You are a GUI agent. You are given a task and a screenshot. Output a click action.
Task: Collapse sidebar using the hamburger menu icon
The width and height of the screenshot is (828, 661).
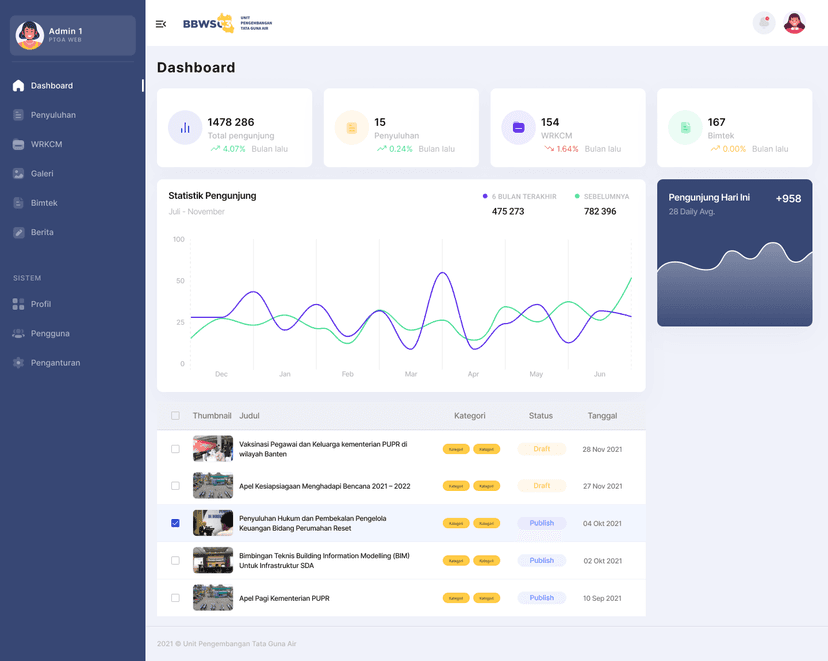click(x=161, y=24)
